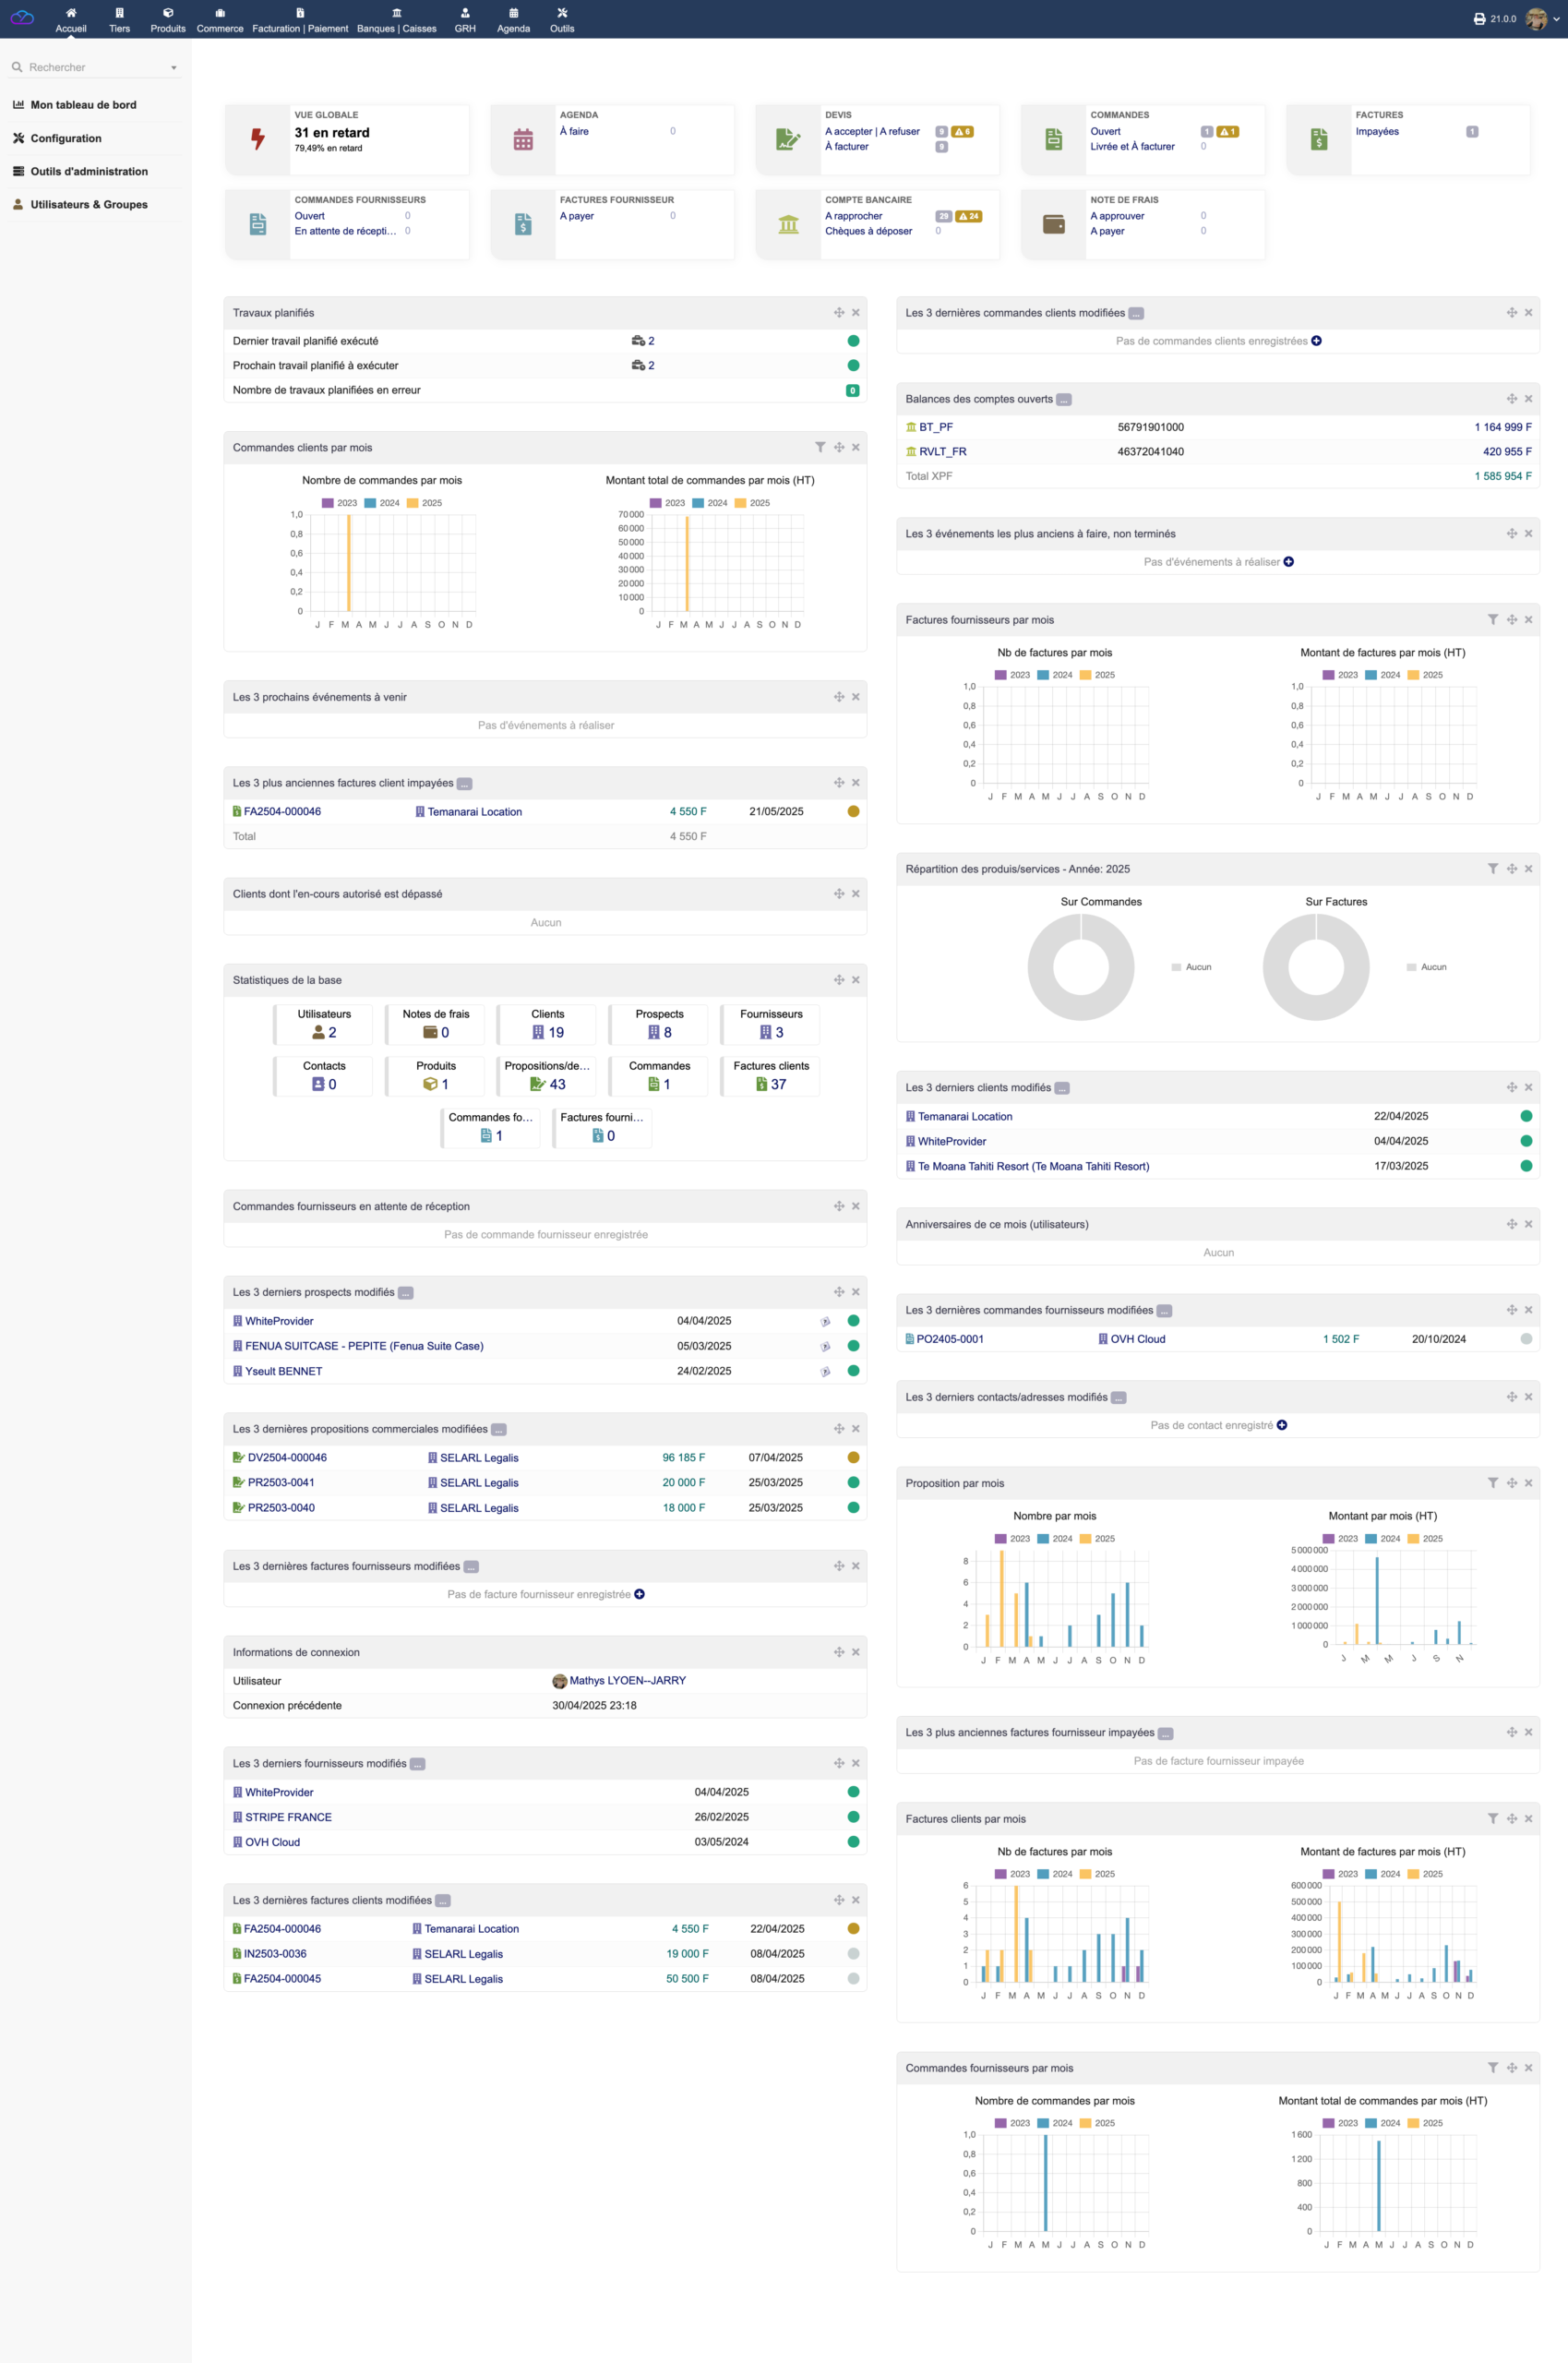Open the Rechercher dropdown arrow
The height and width of the screenshot is (2363, 1568).
[174, 68]
